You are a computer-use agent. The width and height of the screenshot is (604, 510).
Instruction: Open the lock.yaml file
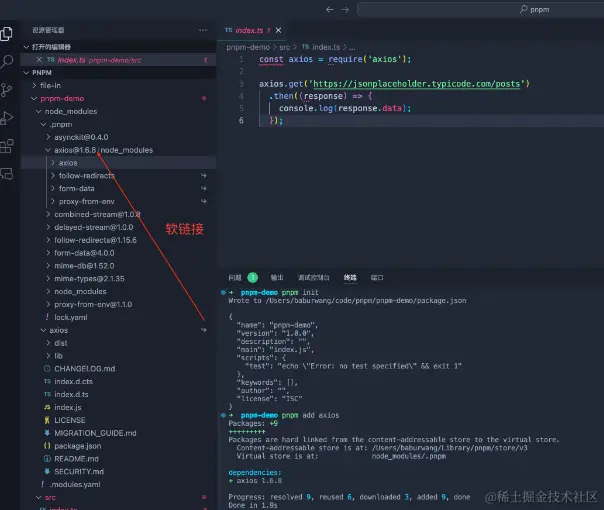[118, 317]
